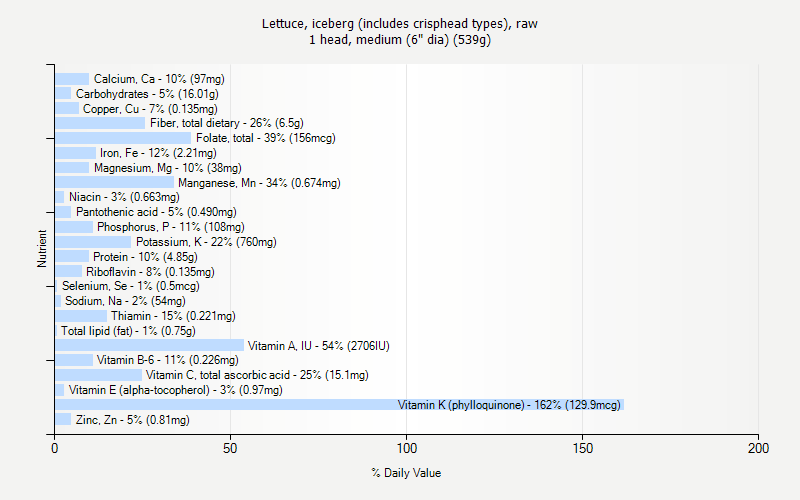
Task: Click the Niacin - 3% (0.663mg) label
Action: (x=124, y=197)
